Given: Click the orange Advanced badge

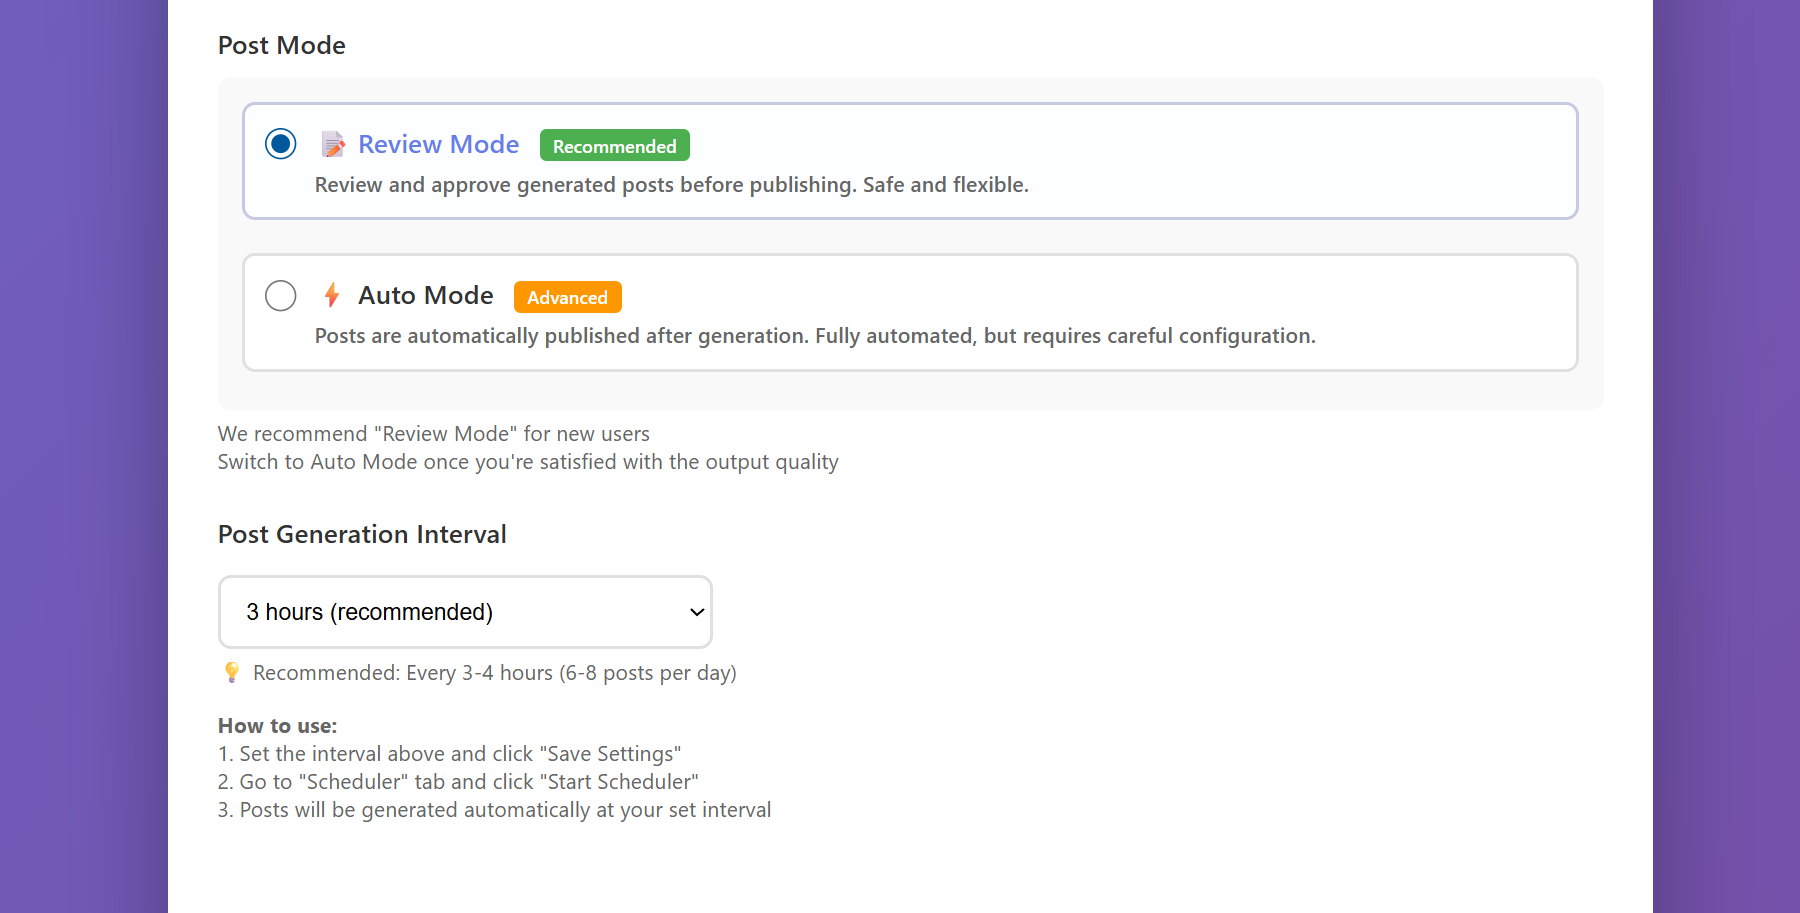Looking at the screenshot, I should point(567,296).
